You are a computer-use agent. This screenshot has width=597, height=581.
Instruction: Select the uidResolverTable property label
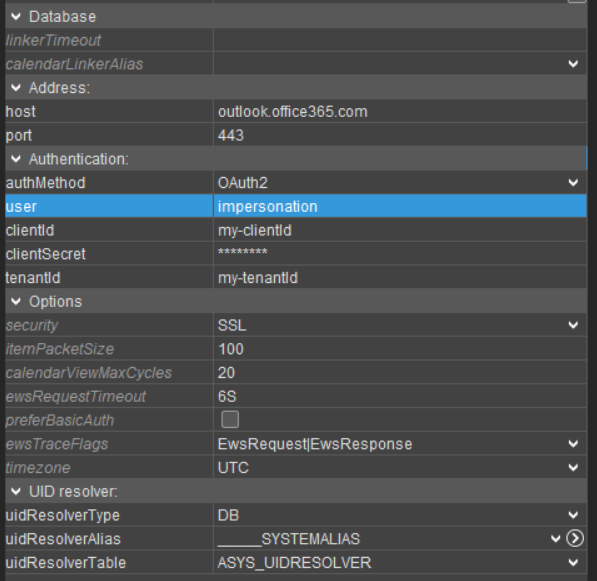click(x=65, y=563)
